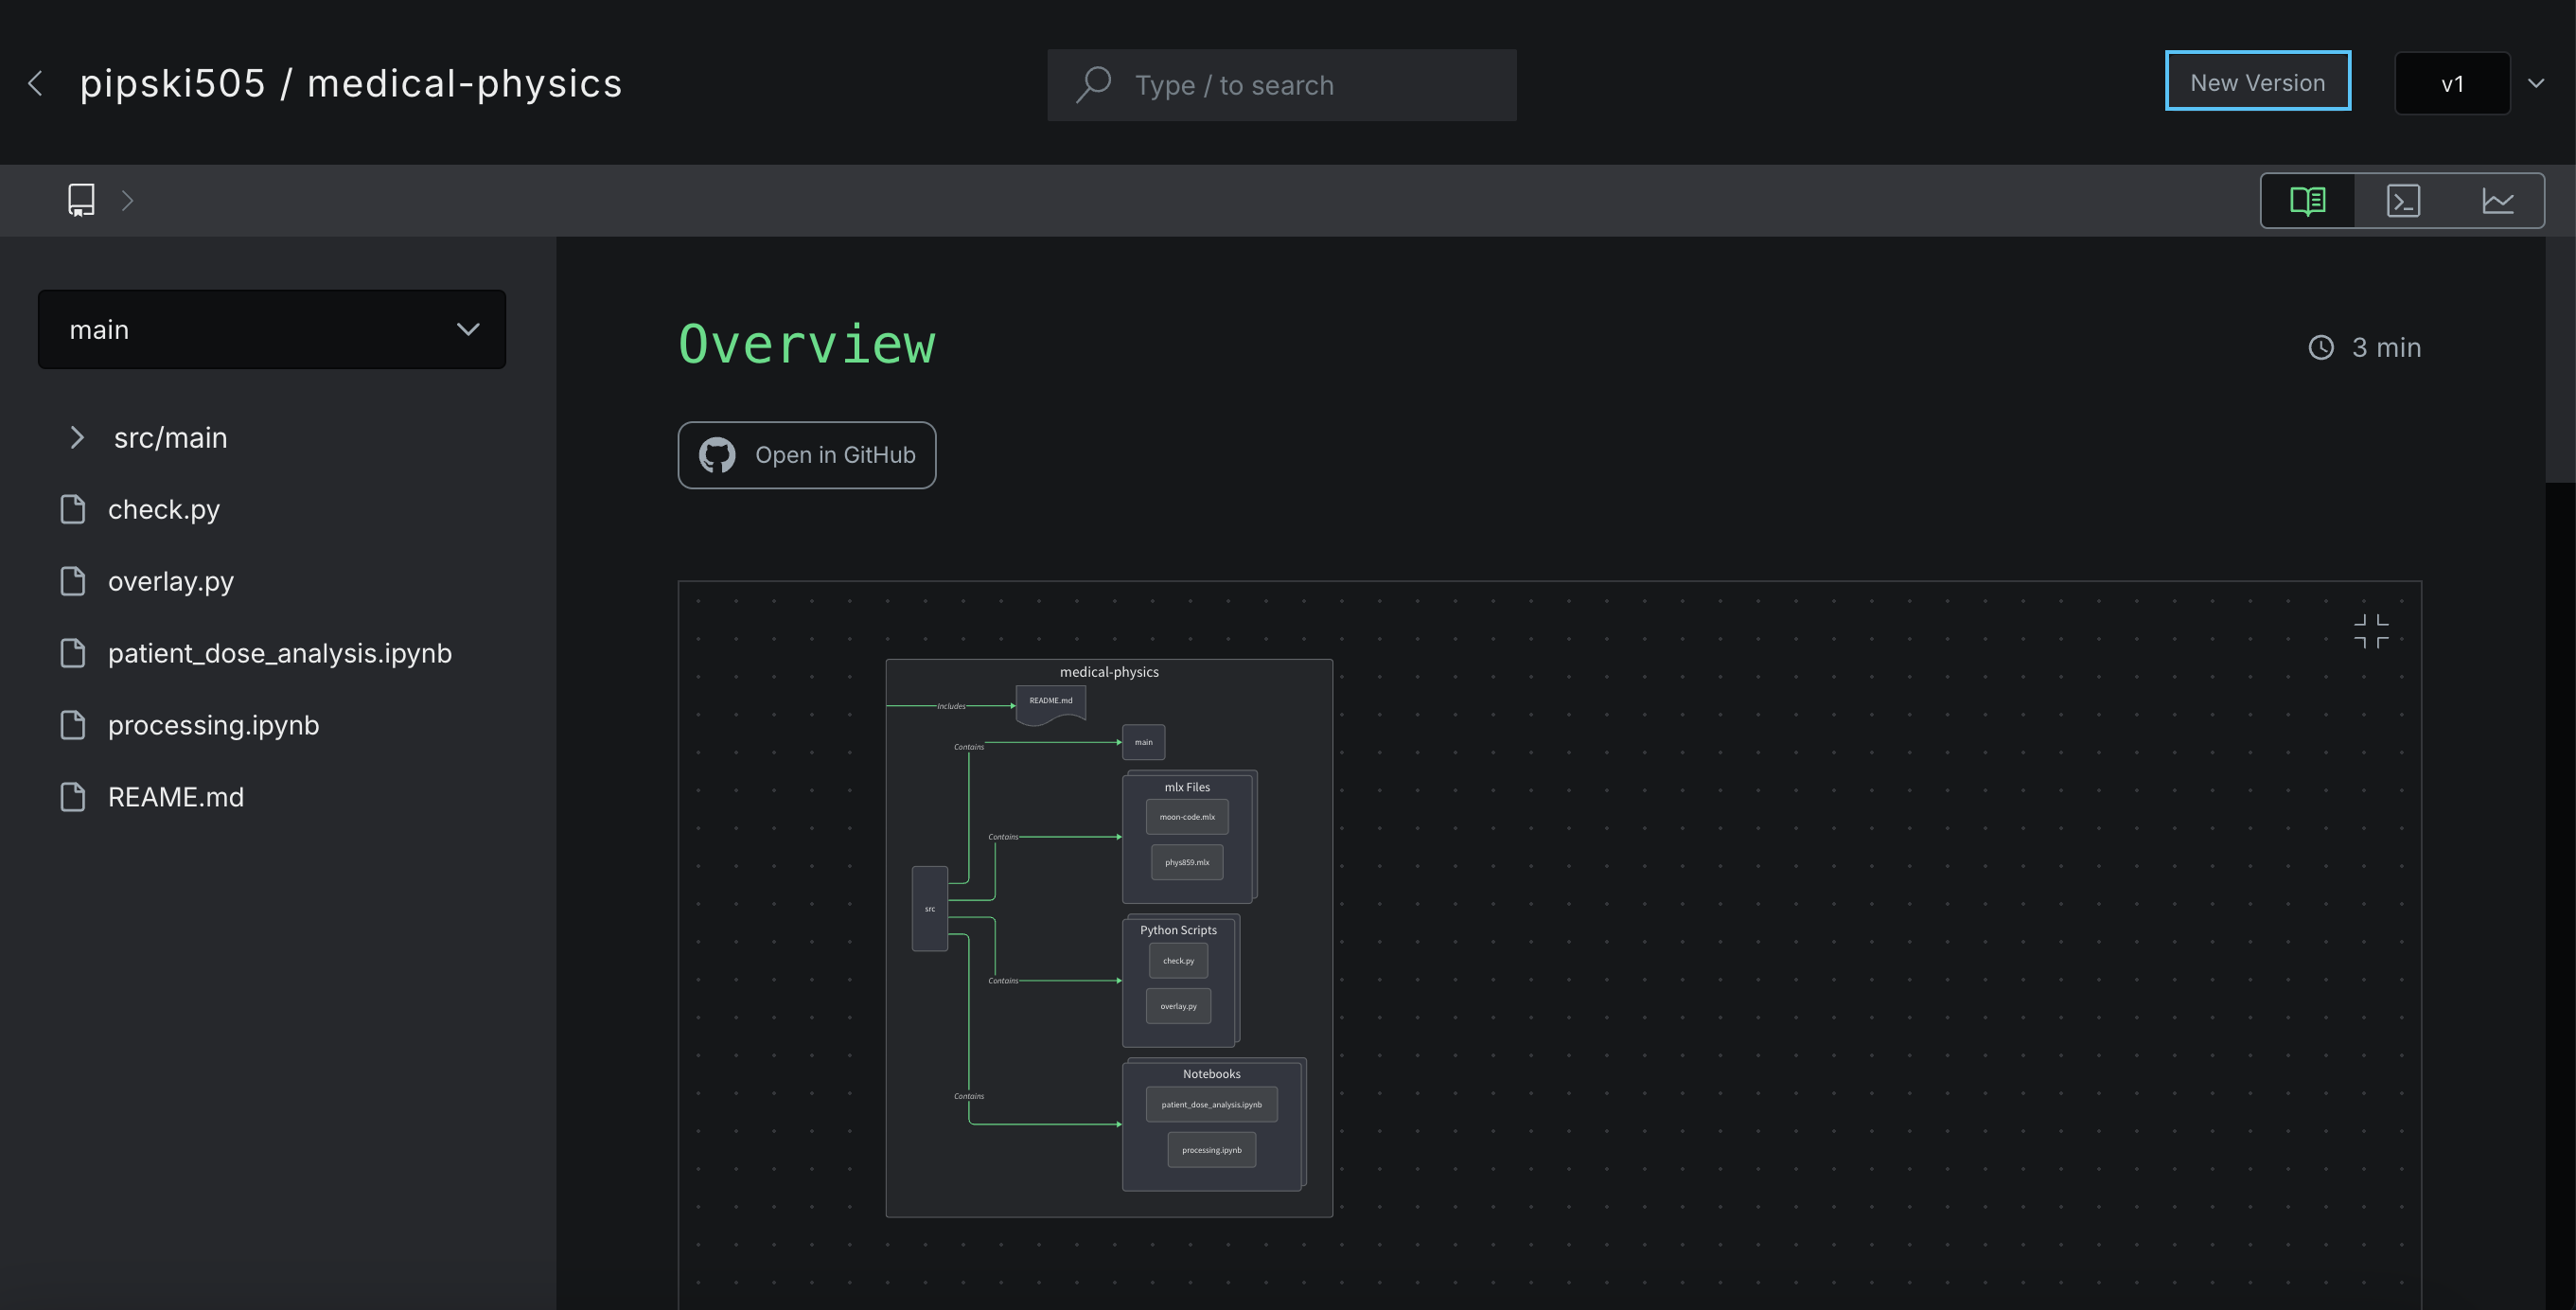2576x1310 pixels.
Task: Select check.py node in diagram
Action: click(1178, 961)
